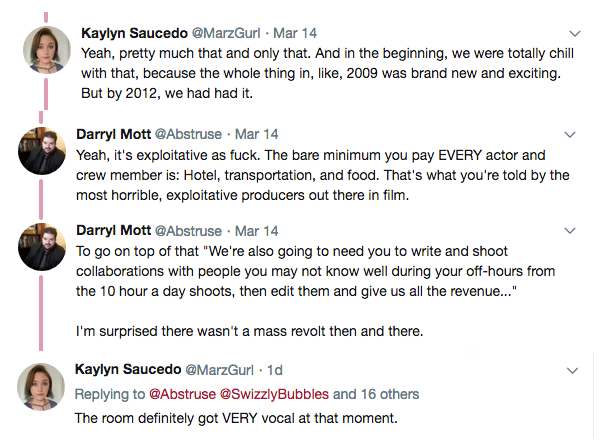This screenshot has width=602, height=441.
Task: Expand the options chevron on the first tweet
Action: 575,33
